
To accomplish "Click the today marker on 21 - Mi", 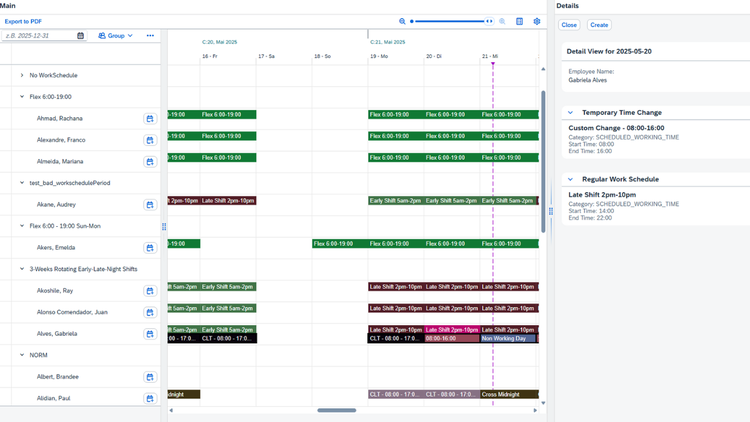I will tap(493, 64).
